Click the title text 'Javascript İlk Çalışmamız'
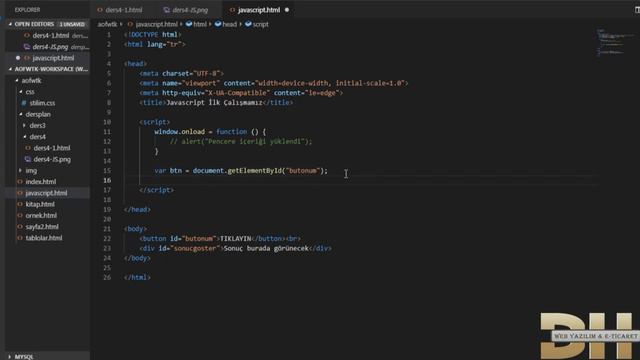Viewport: 640px width, 360px height. coord(214,102)
